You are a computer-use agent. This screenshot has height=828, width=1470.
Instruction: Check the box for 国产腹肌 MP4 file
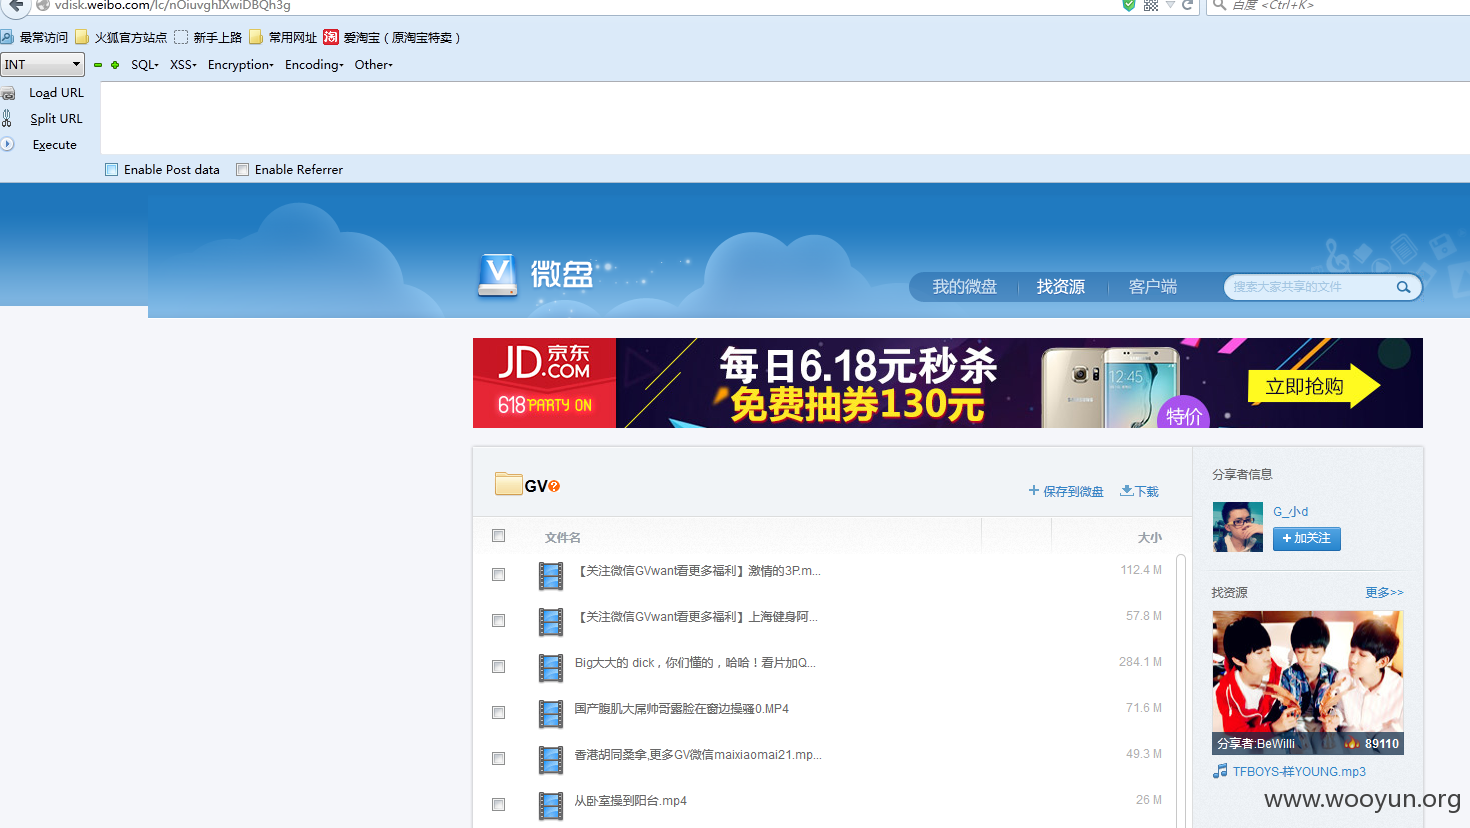point(498,713)
